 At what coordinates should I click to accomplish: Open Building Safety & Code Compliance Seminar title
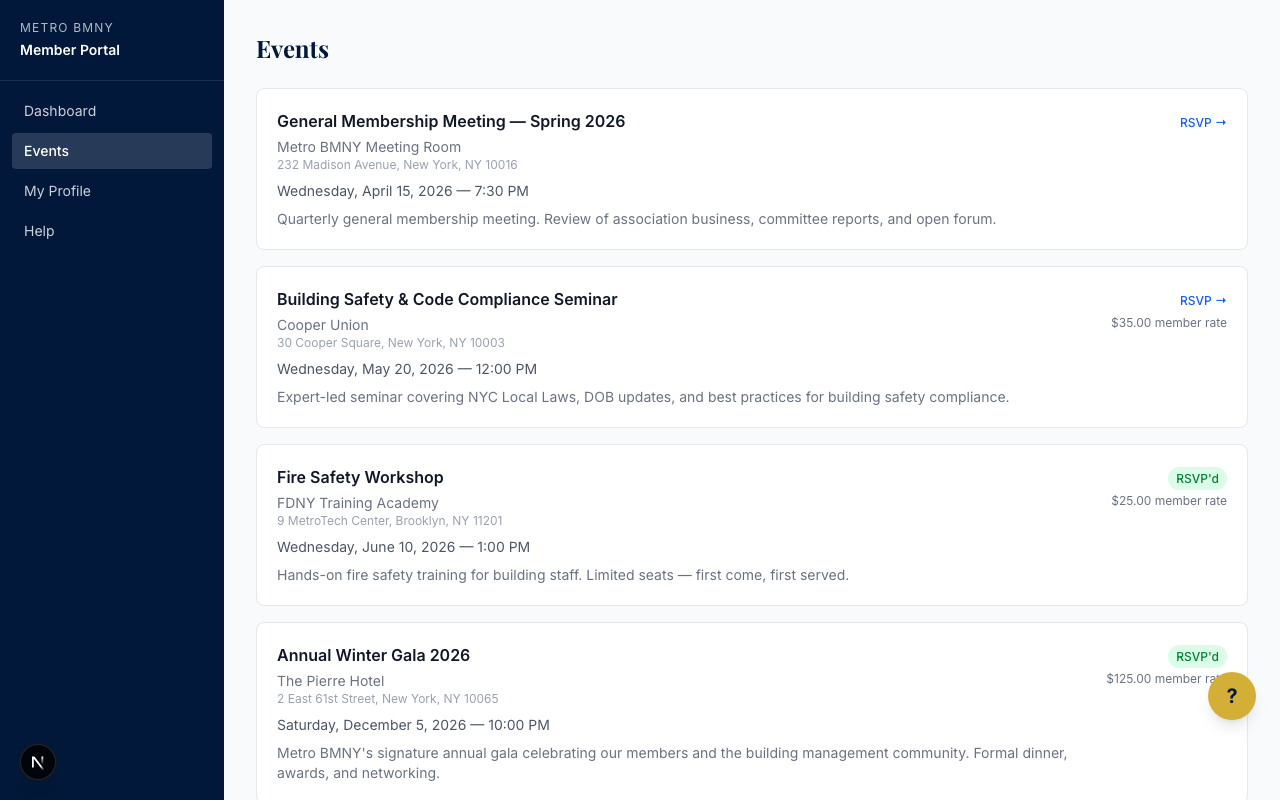447,299
